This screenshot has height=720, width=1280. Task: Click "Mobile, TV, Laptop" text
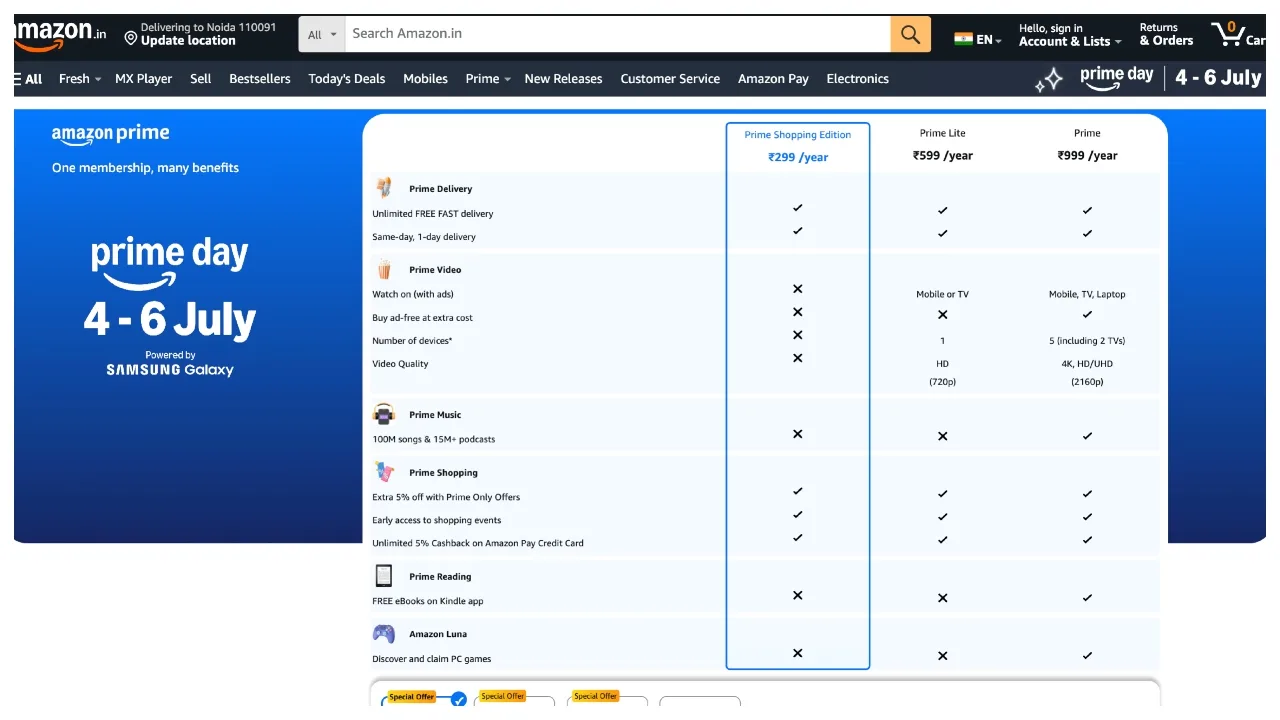tap(1087, 295)
